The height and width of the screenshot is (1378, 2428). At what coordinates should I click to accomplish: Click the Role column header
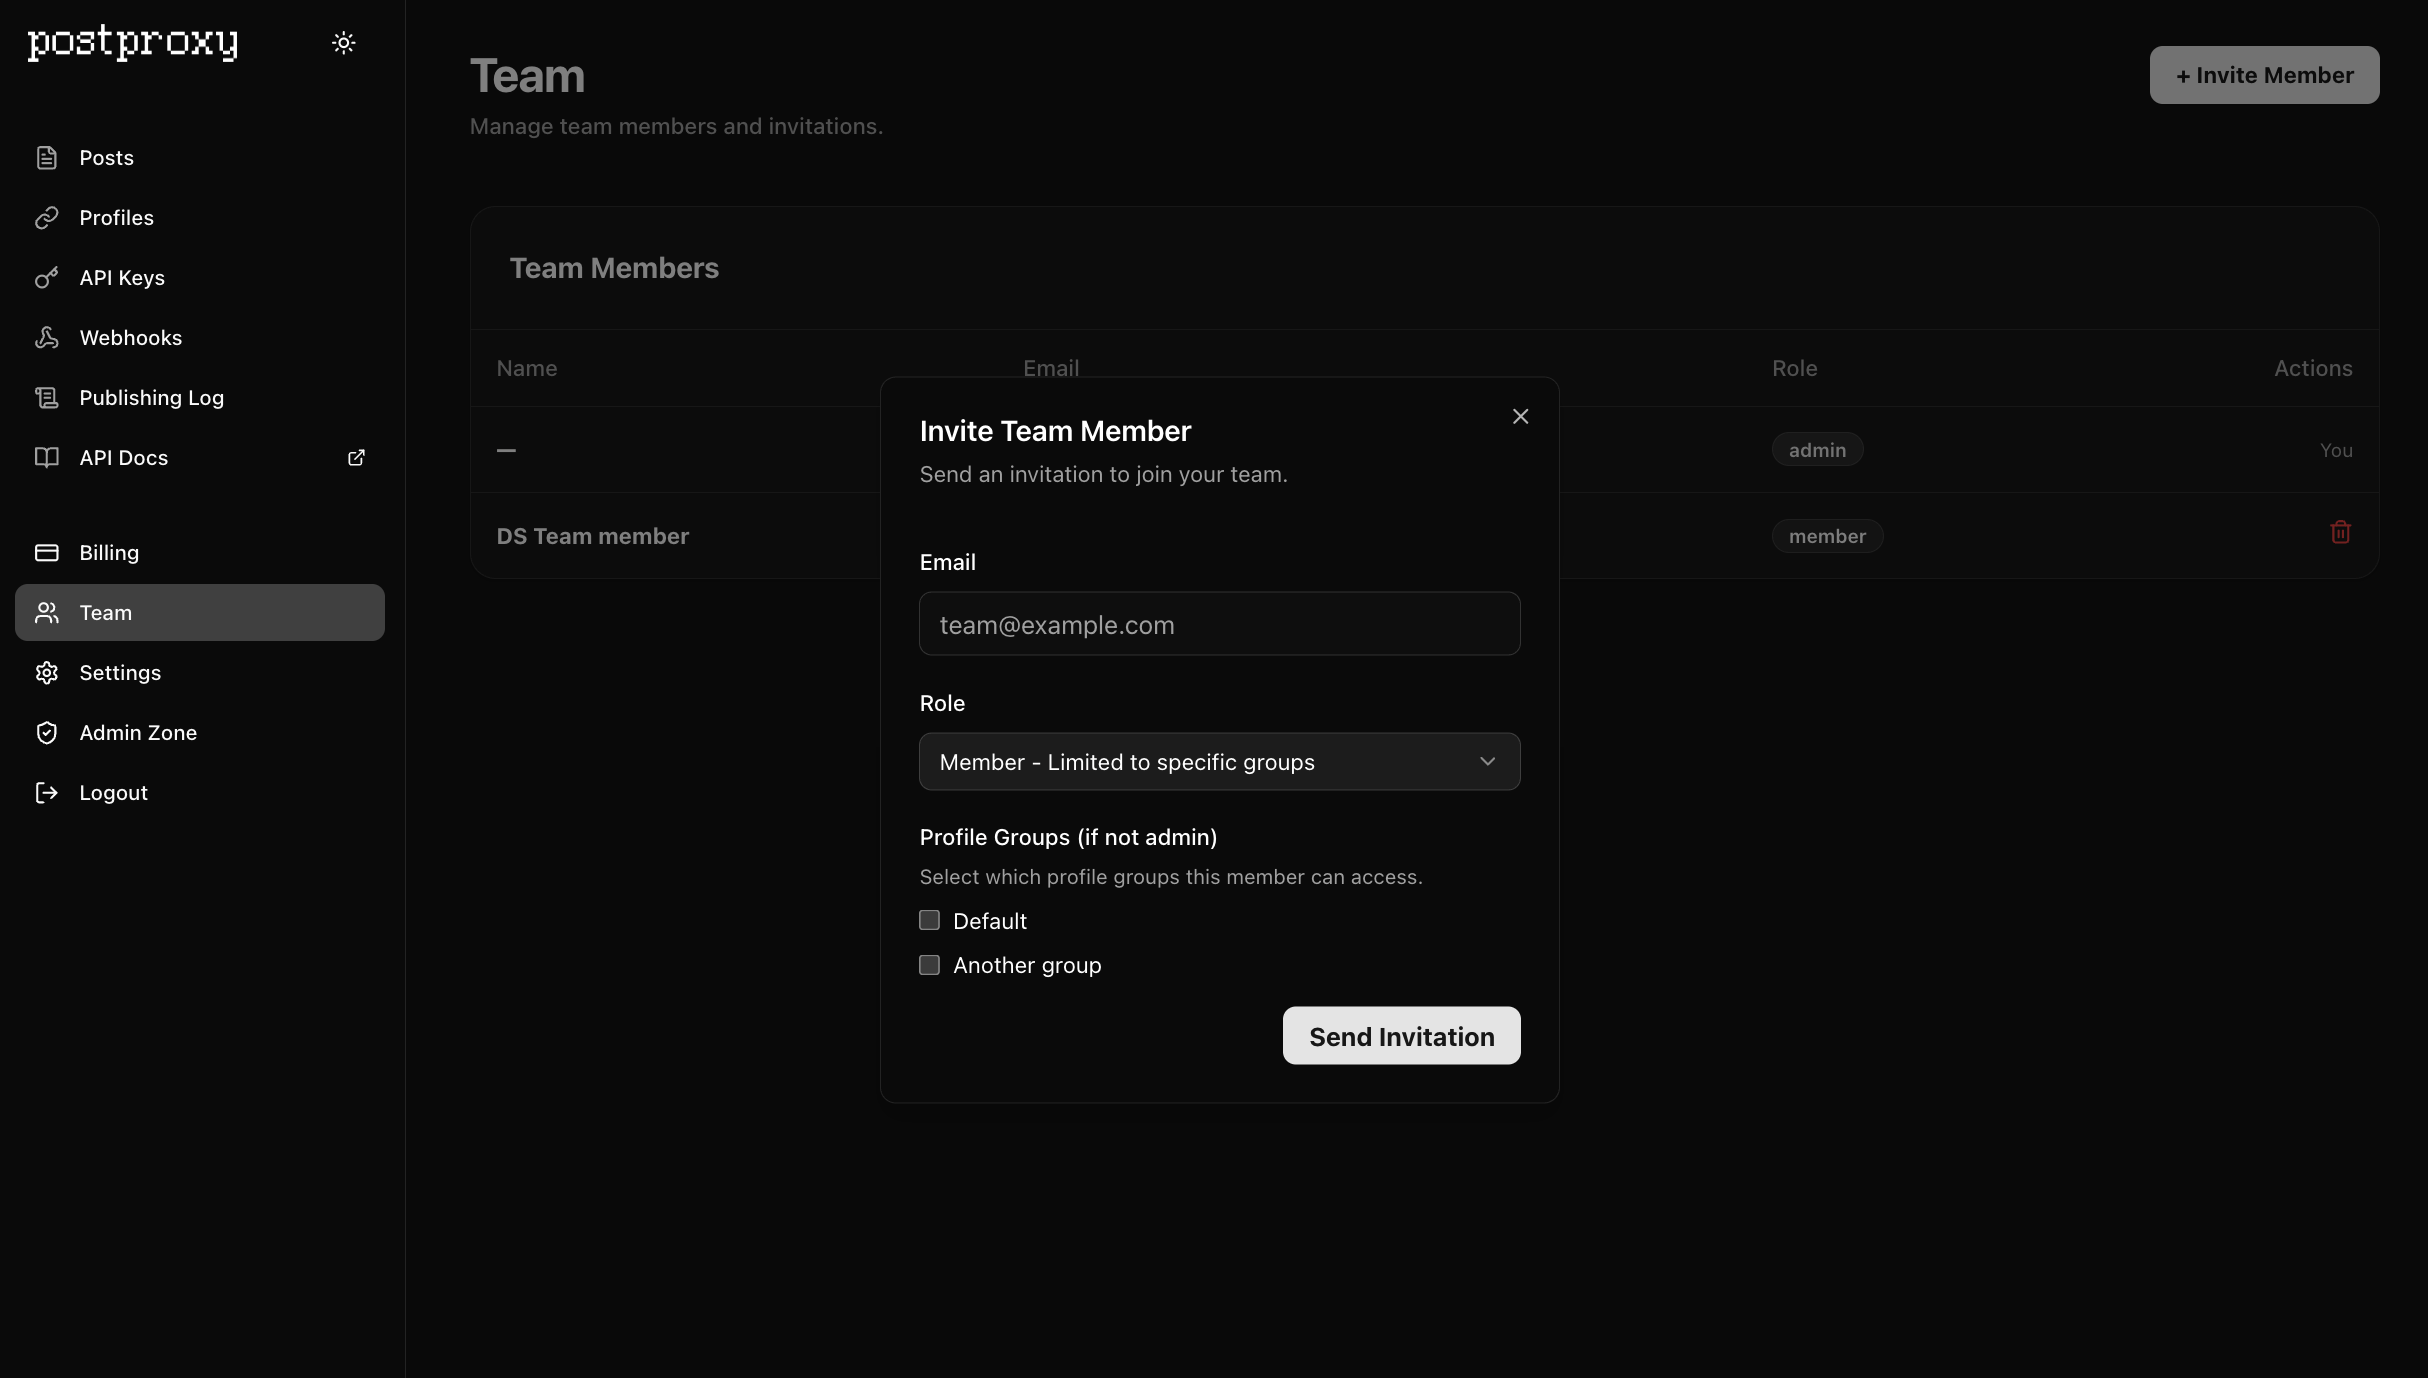[x=1794, y=368]
